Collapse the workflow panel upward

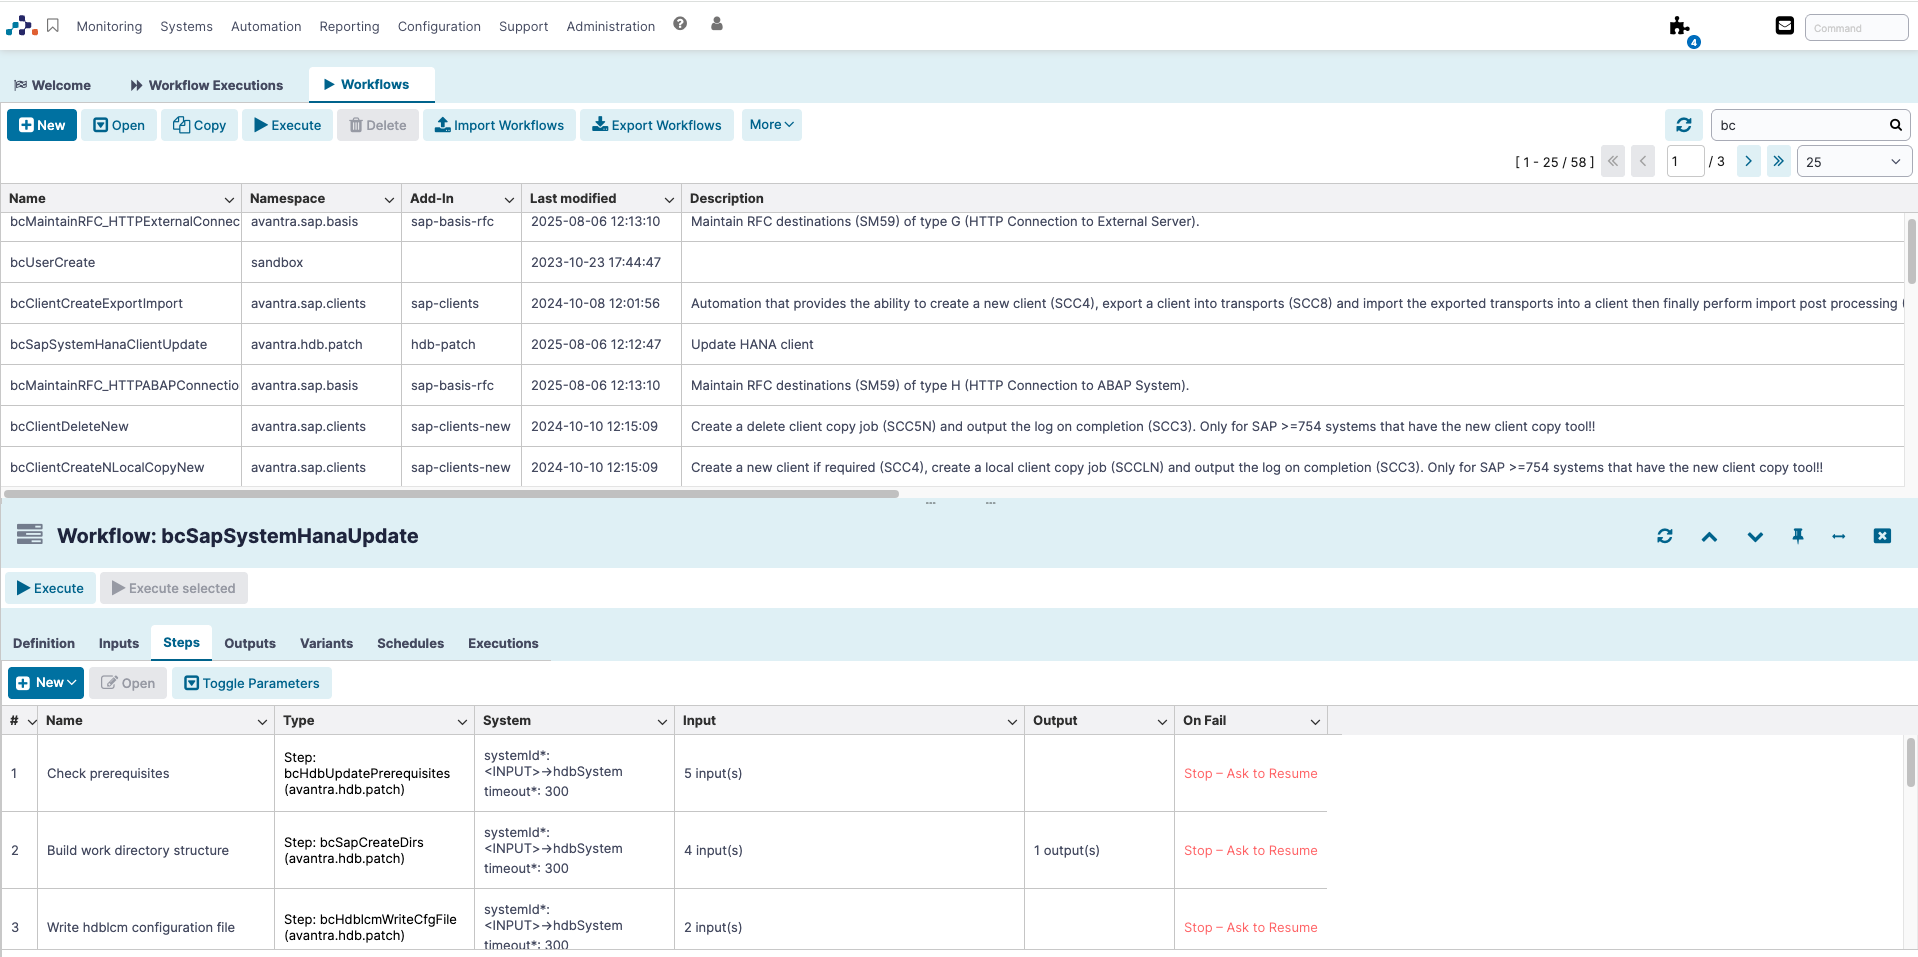coord(1709,536)
